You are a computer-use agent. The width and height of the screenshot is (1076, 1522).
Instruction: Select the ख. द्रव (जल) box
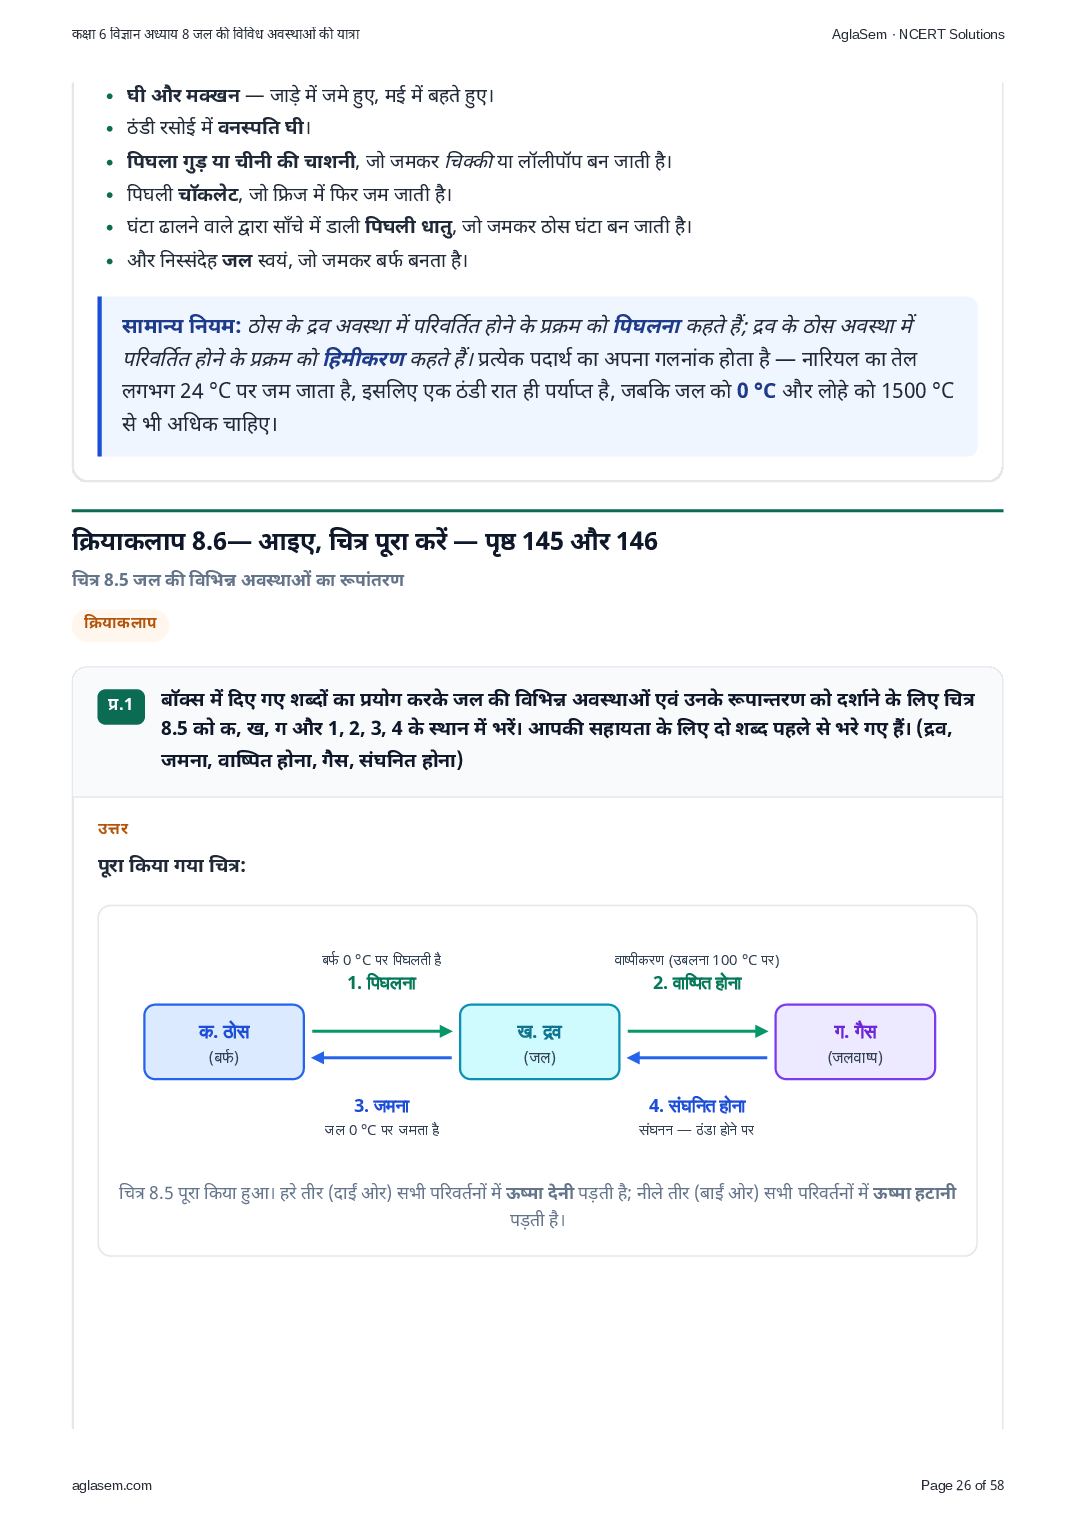[x=540, y=1042]
